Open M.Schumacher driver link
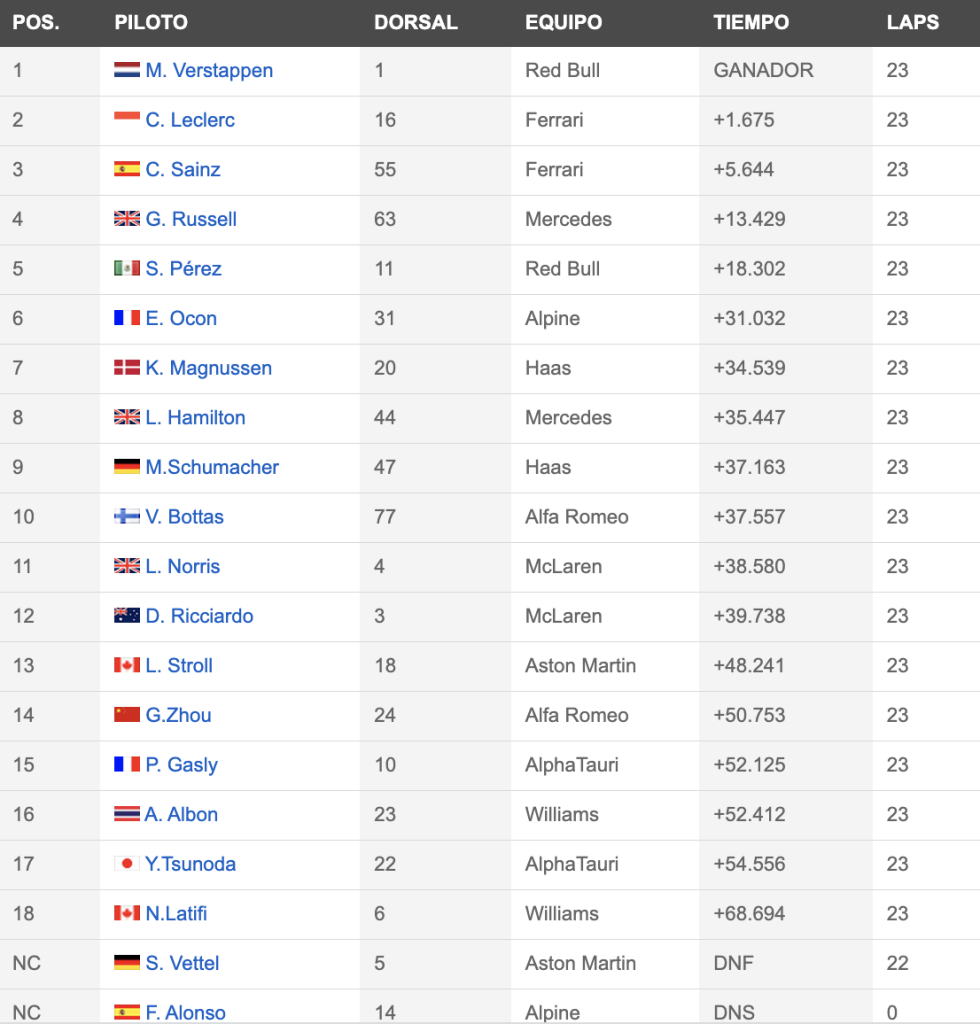 pos(212,467)
